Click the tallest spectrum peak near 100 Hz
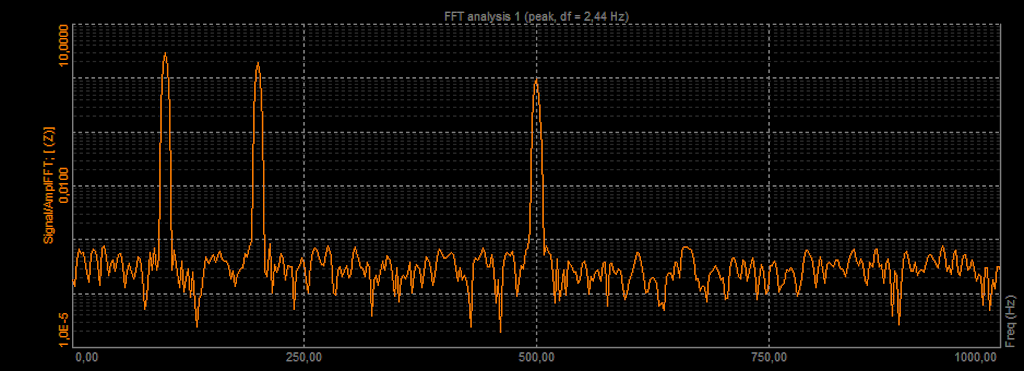 (x=165, y=54)
